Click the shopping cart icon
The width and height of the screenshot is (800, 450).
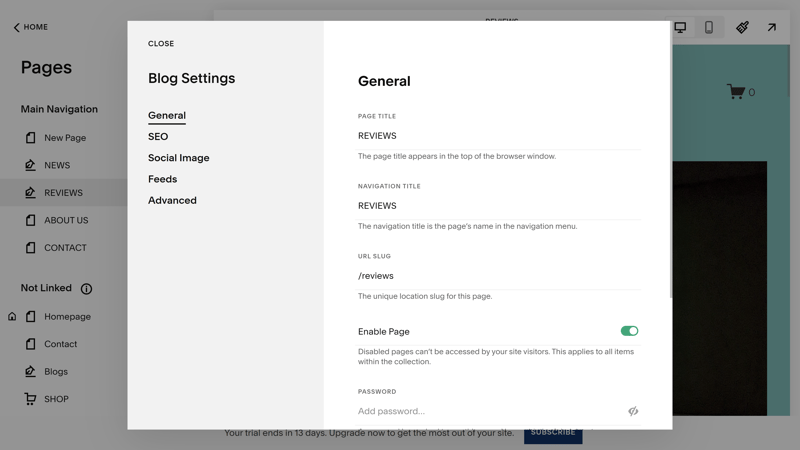(x=736, y=92)
